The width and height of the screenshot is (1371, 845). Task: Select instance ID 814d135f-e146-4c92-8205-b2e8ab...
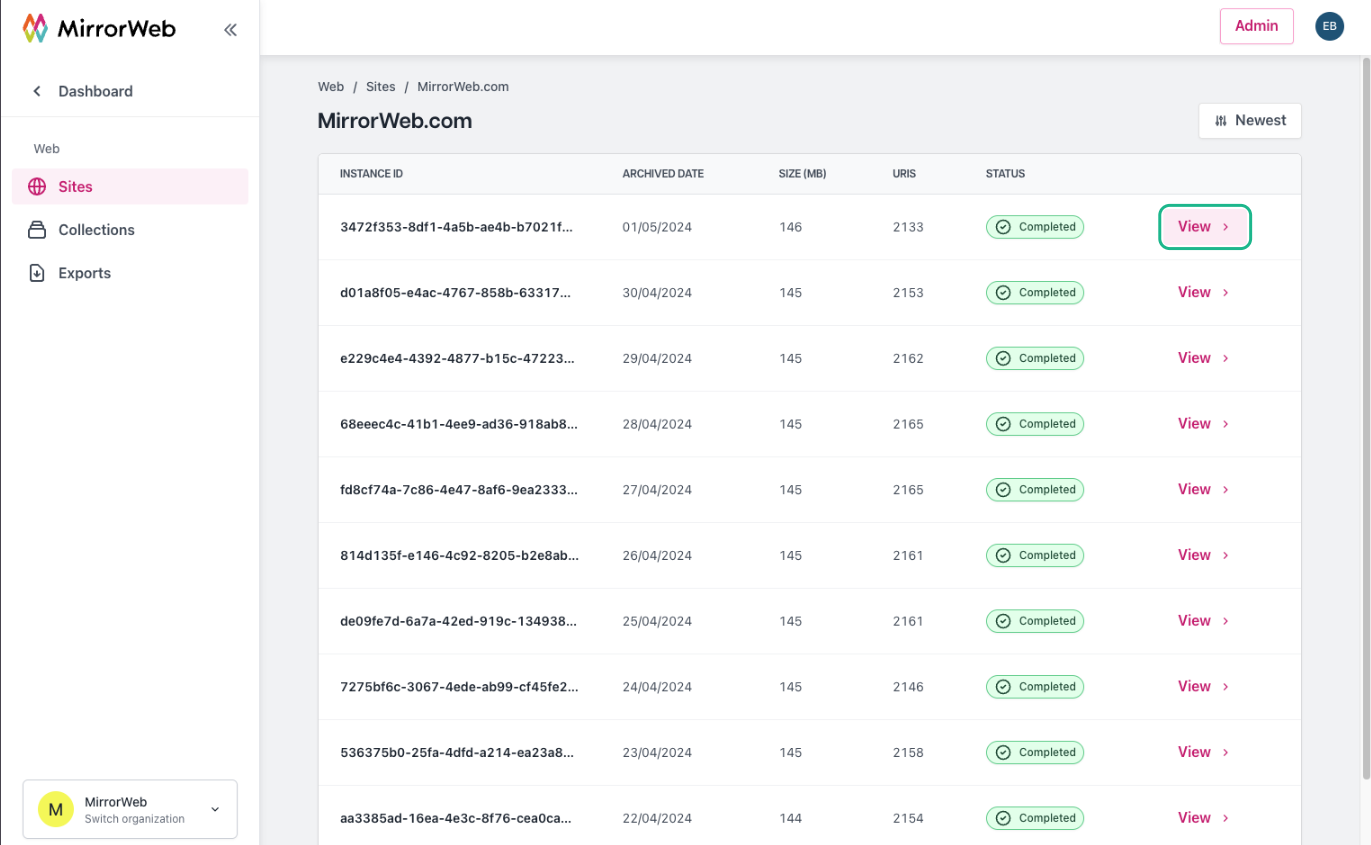tap(459, 555)
